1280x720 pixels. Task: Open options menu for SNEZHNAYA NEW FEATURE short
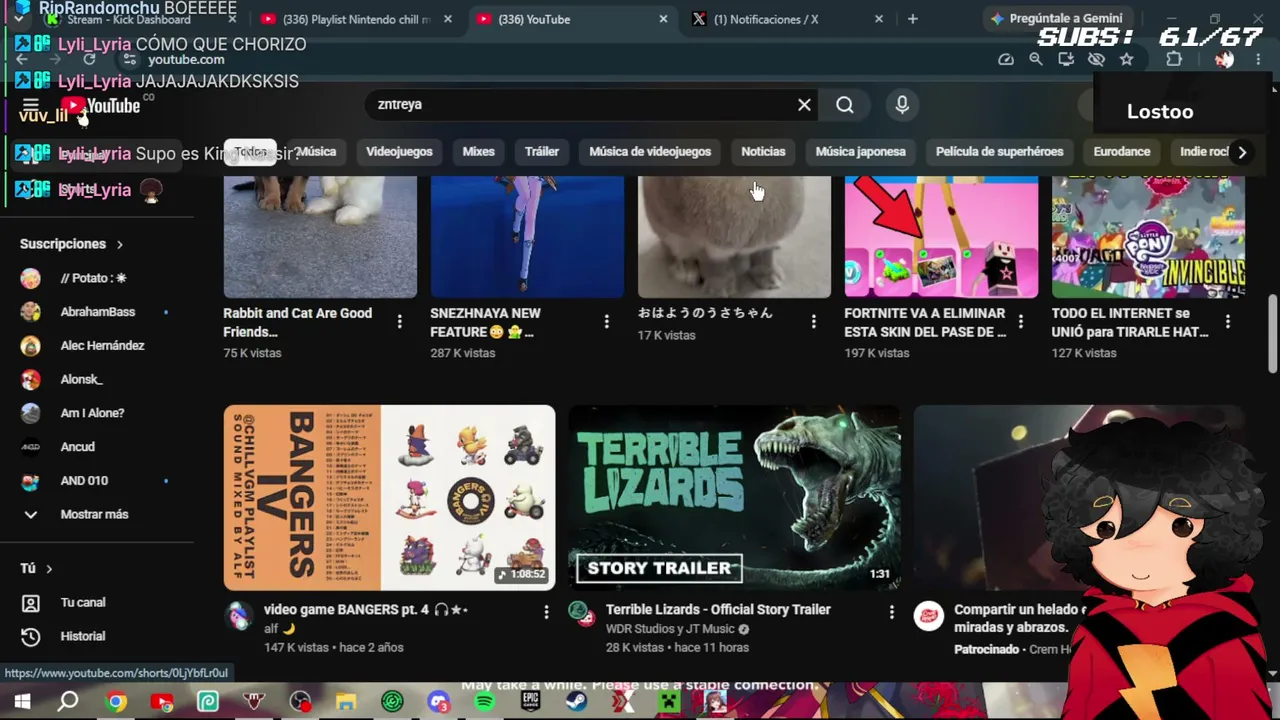(x=606, y=321)
